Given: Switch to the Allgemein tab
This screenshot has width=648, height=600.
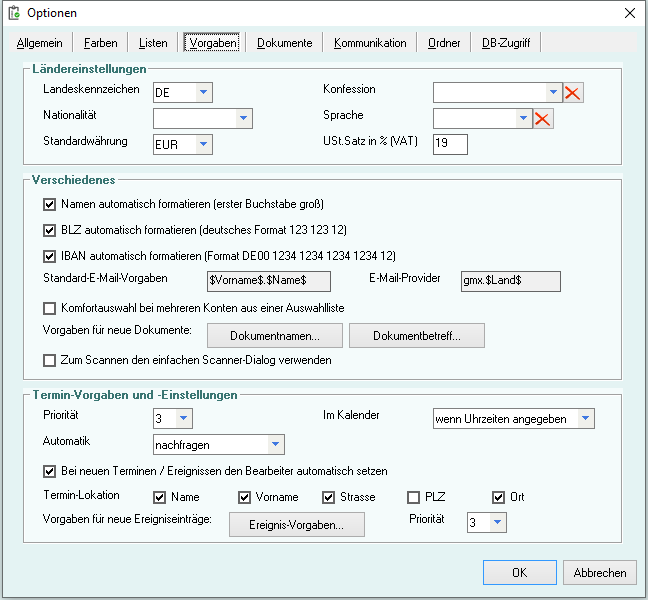Looking at the screenshot, I should pyautogui.click(x=40, y=43).
